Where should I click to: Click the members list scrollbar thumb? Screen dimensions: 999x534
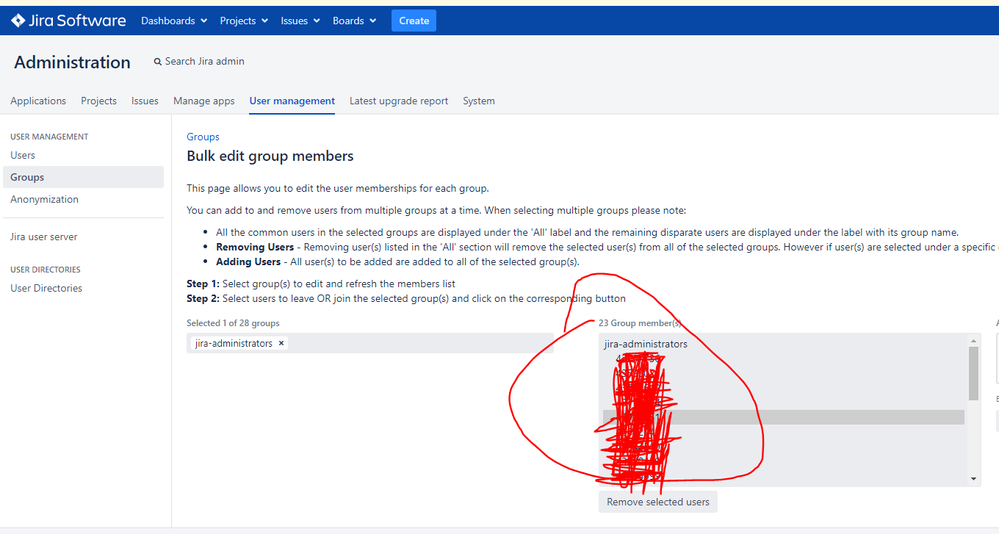[974, 373]
